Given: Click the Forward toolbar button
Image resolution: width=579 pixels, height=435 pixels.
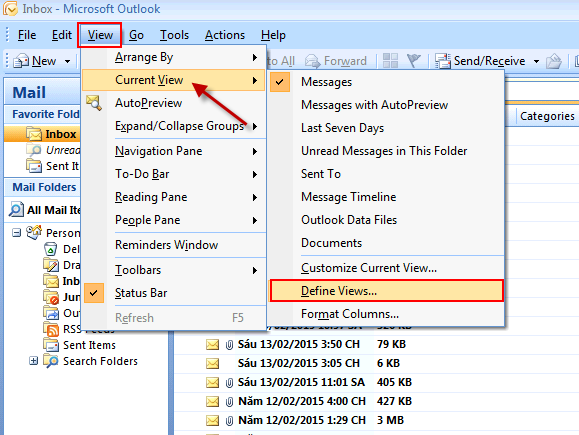Looking at the screenshot, I should click(335, 61).
